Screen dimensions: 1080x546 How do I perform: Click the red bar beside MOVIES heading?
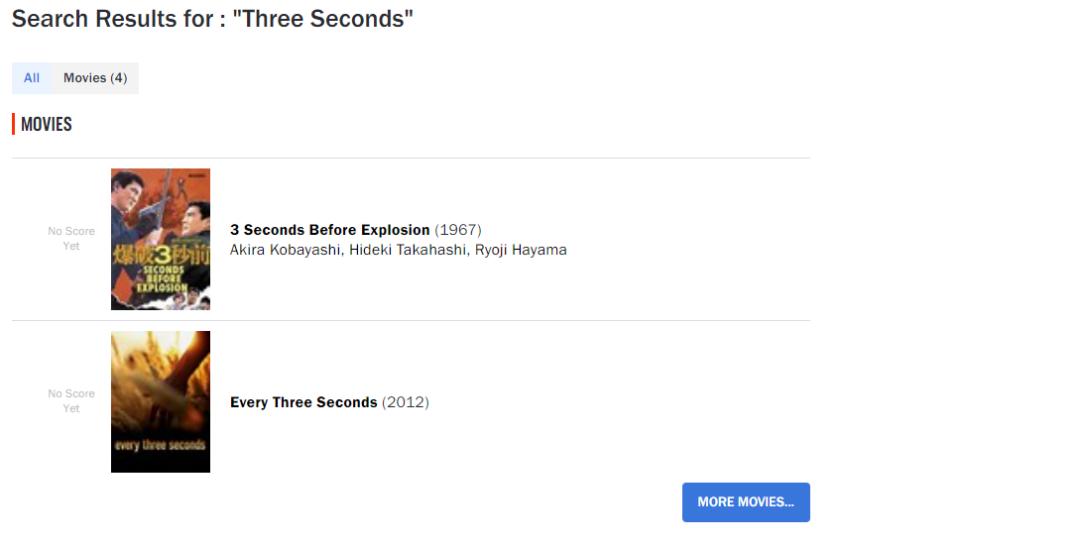coord(14,125)
